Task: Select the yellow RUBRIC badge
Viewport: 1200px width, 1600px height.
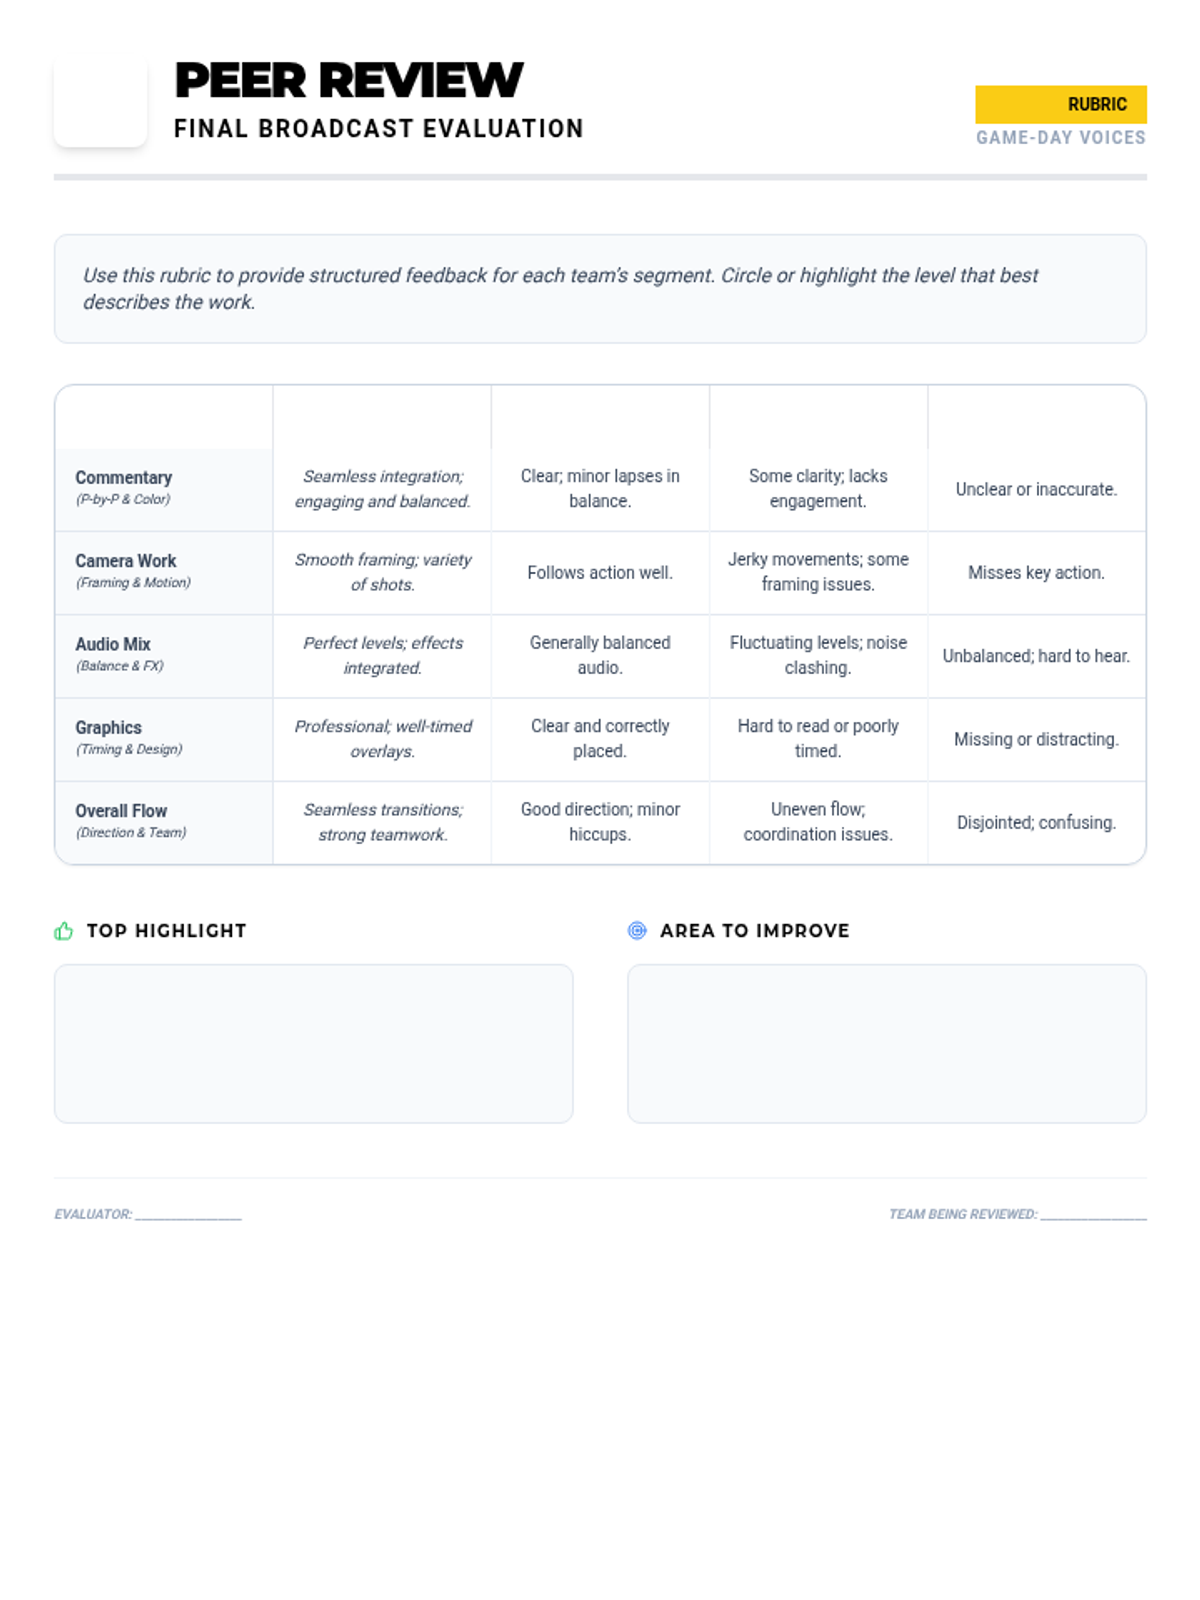Action: 1060,104
